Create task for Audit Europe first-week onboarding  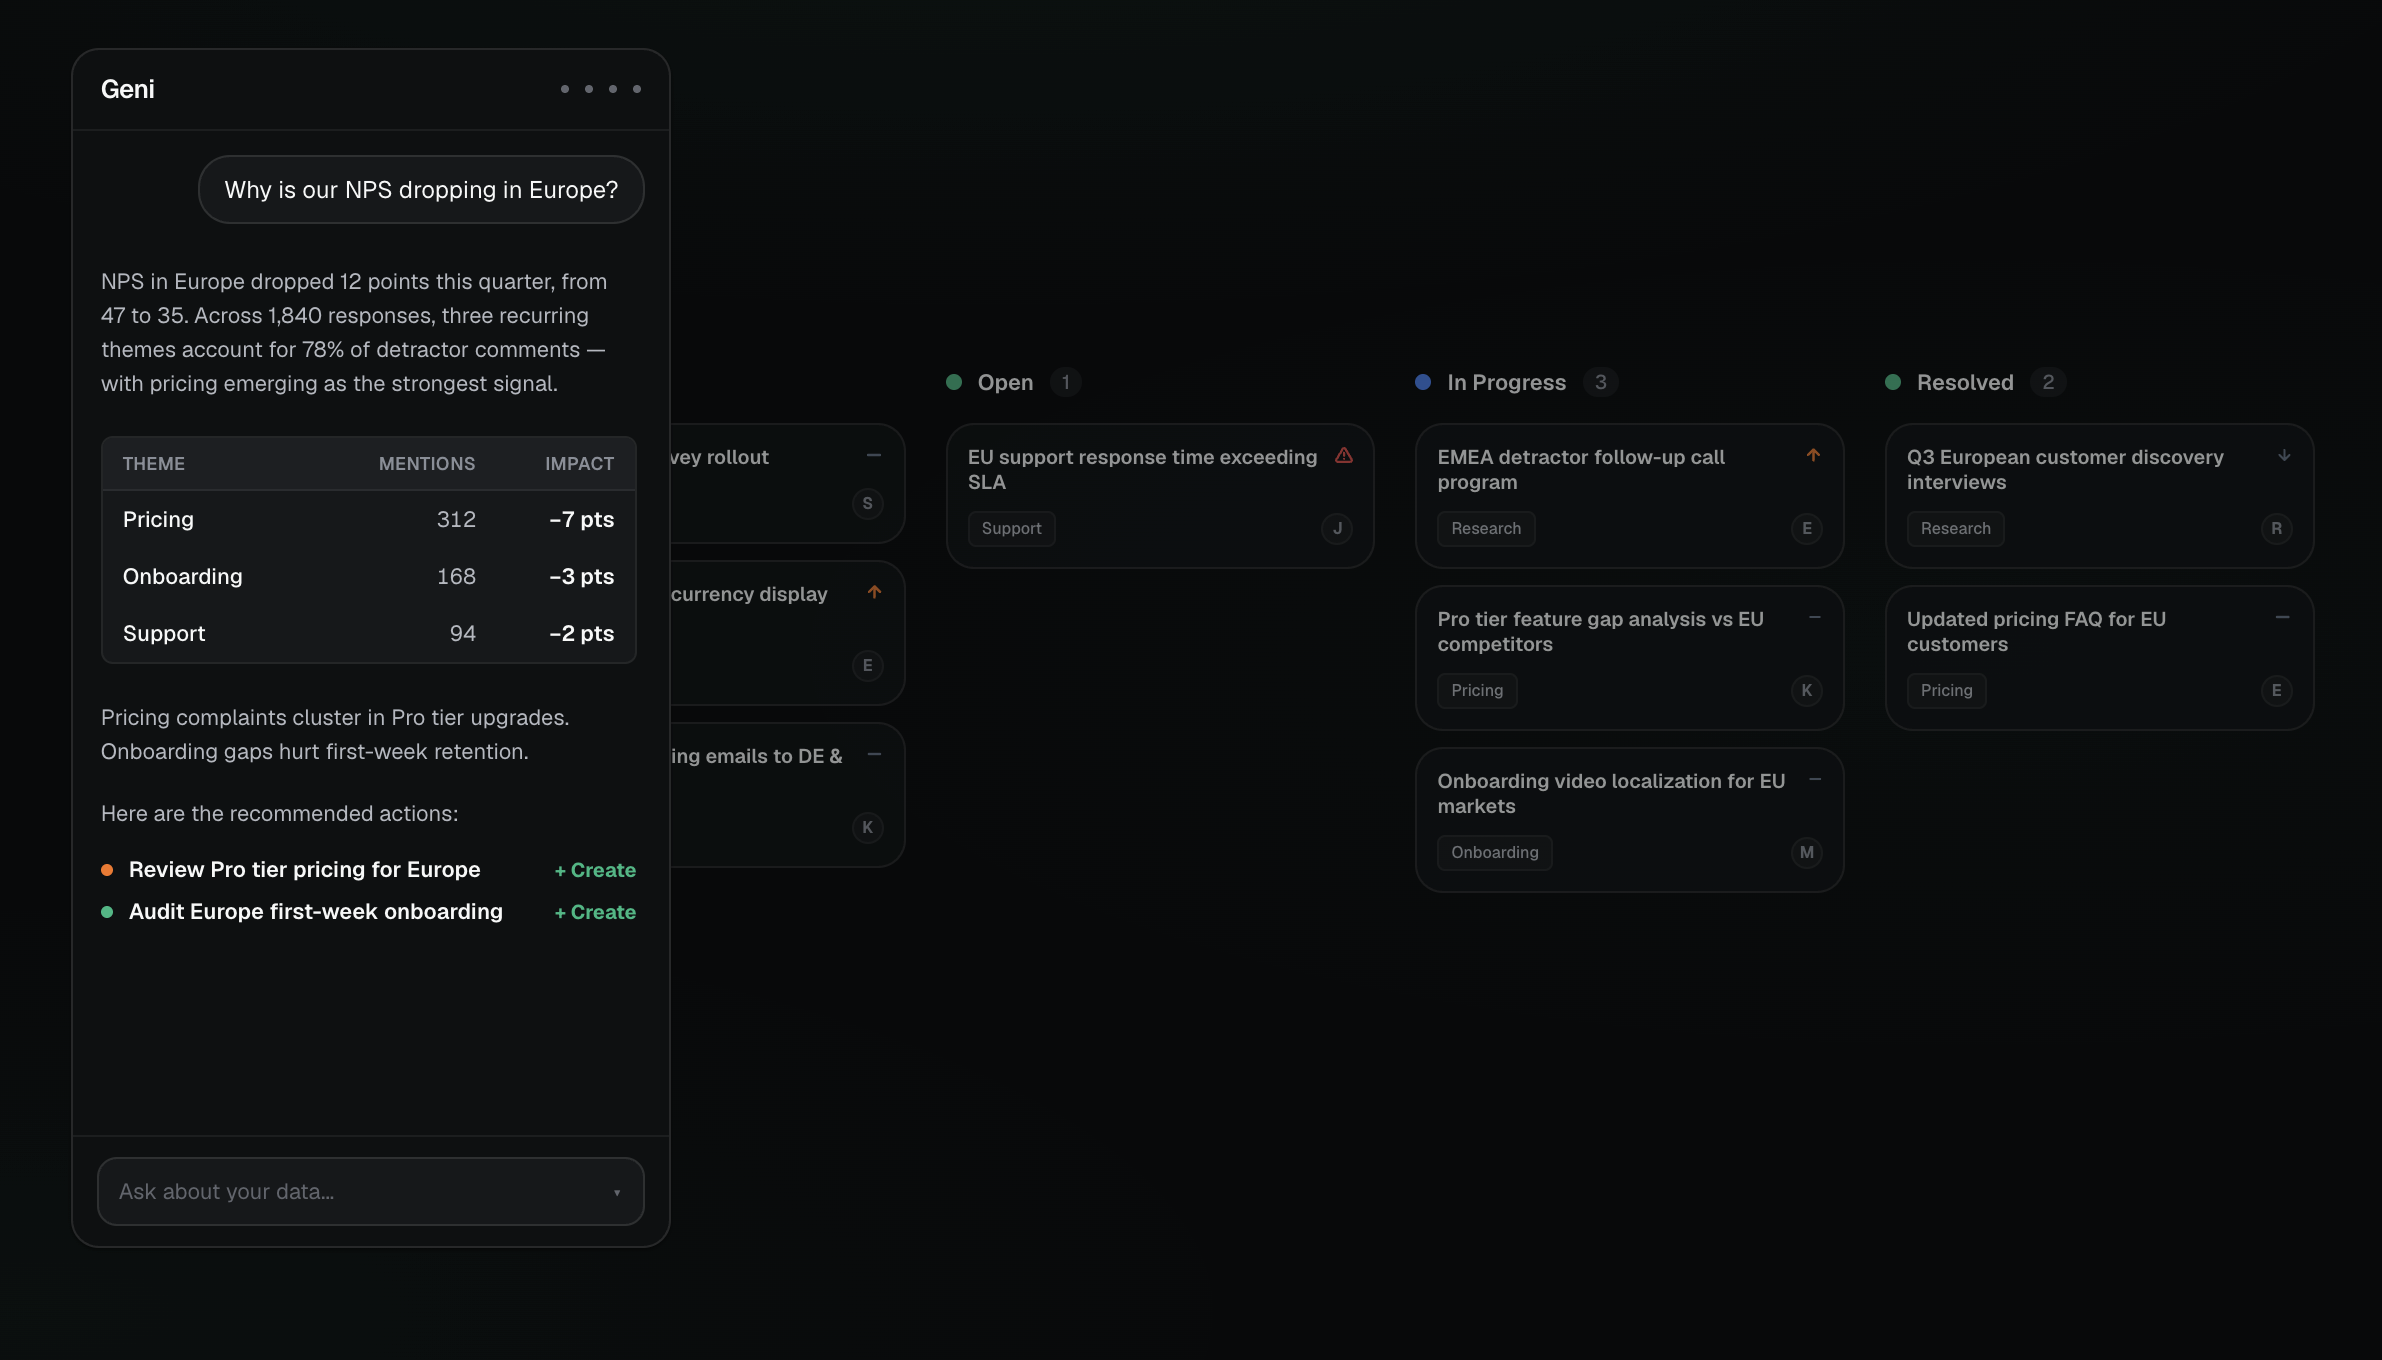pyautogui.click(x=595, y=913)
